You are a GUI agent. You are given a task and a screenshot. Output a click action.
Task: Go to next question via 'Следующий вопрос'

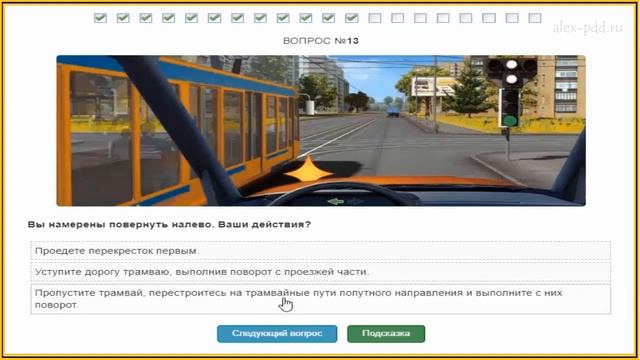(x=277, y=333)
